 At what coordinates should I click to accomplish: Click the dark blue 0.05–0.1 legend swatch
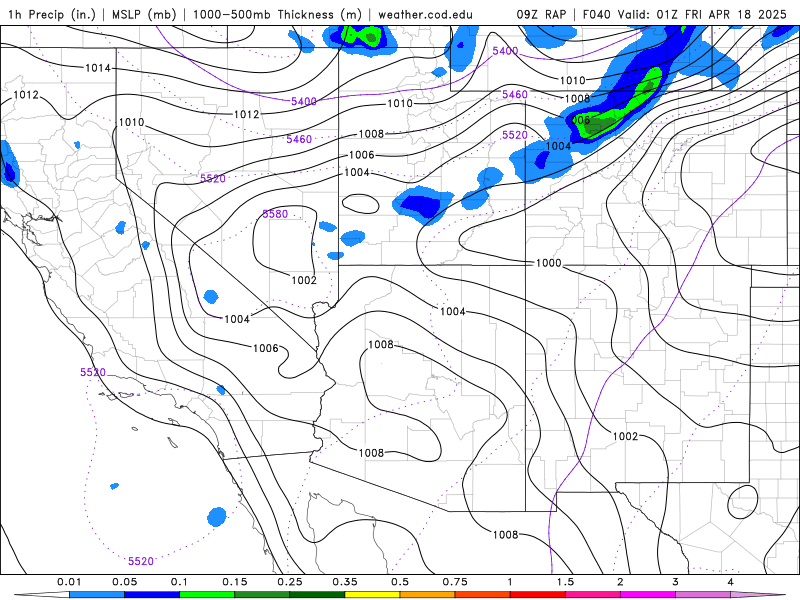click(152, 595)
